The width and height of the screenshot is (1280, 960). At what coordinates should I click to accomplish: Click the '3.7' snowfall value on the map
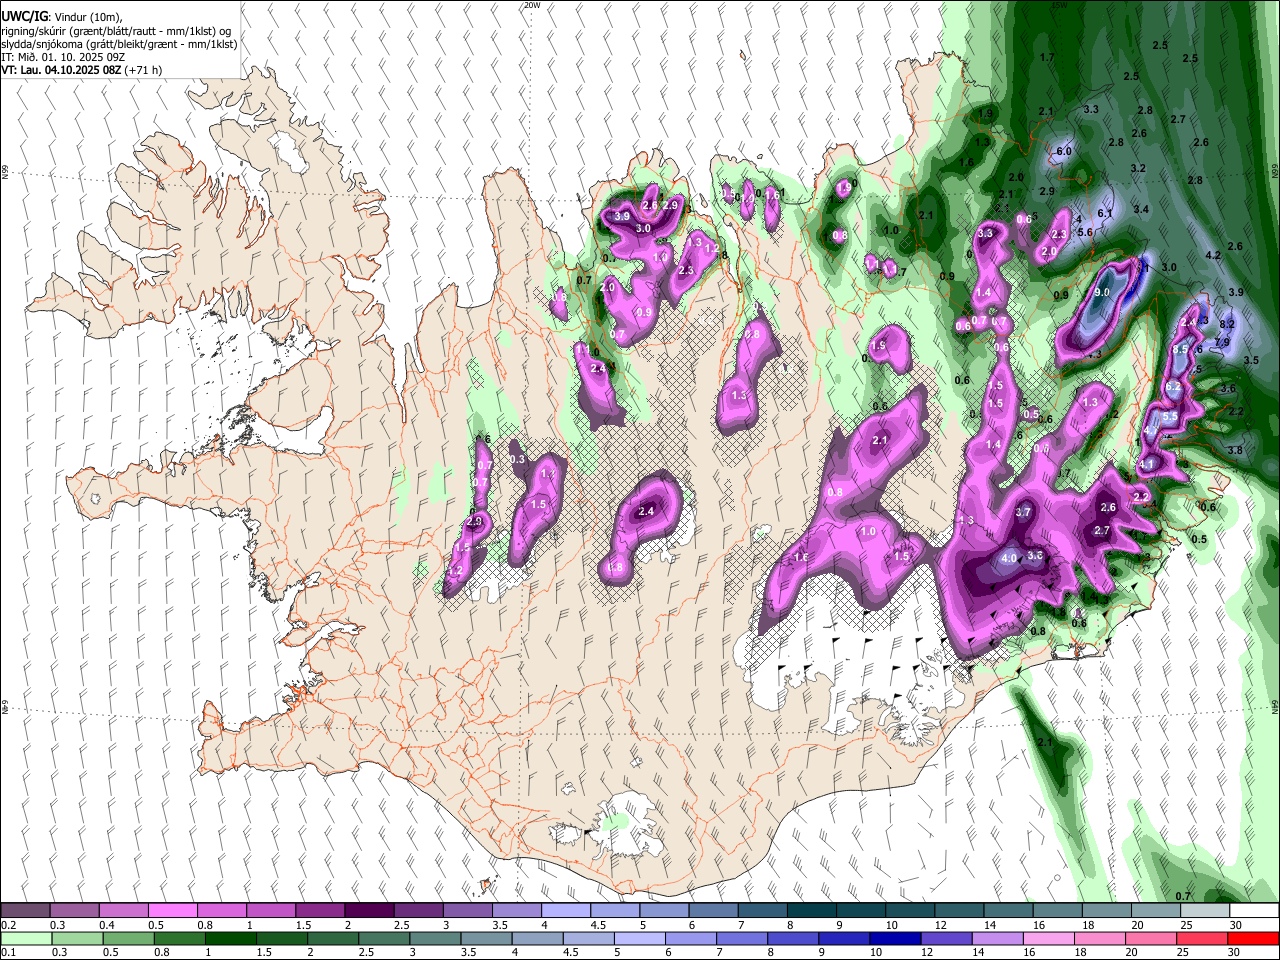(1023, 512)
